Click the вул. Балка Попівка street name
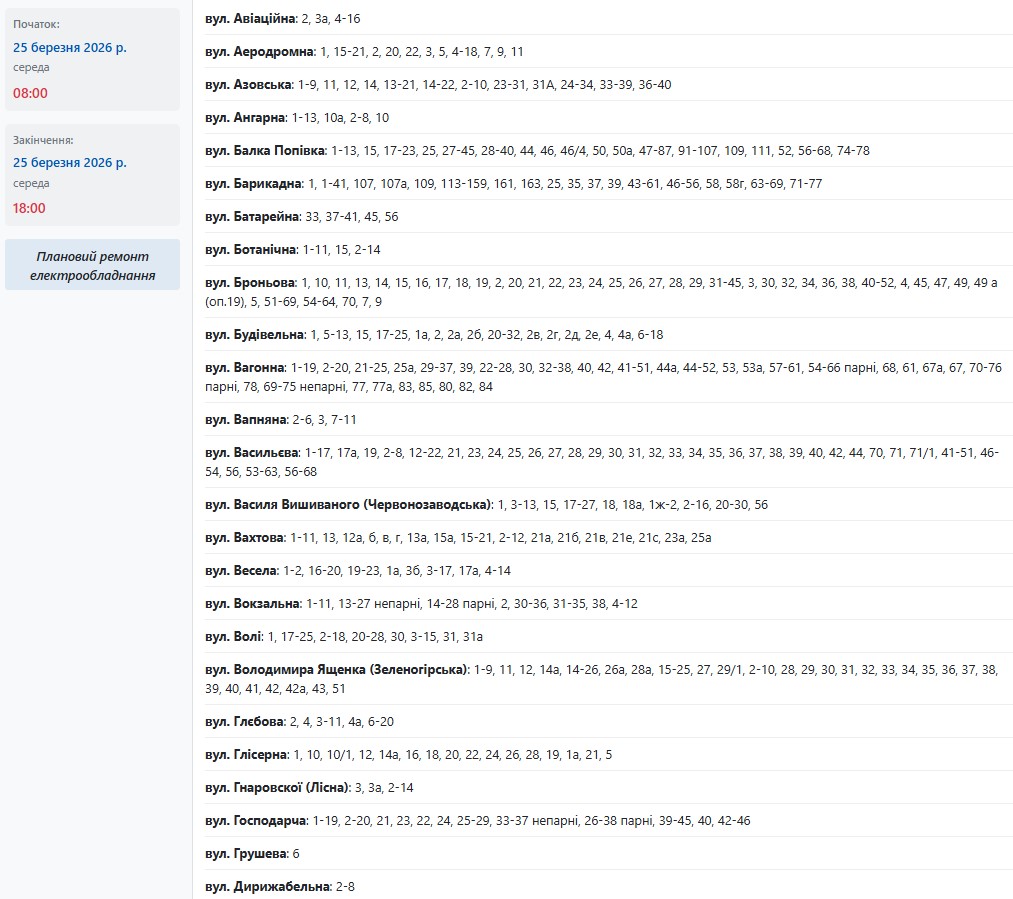This screenshot has width=1013, height=899. 266,150
